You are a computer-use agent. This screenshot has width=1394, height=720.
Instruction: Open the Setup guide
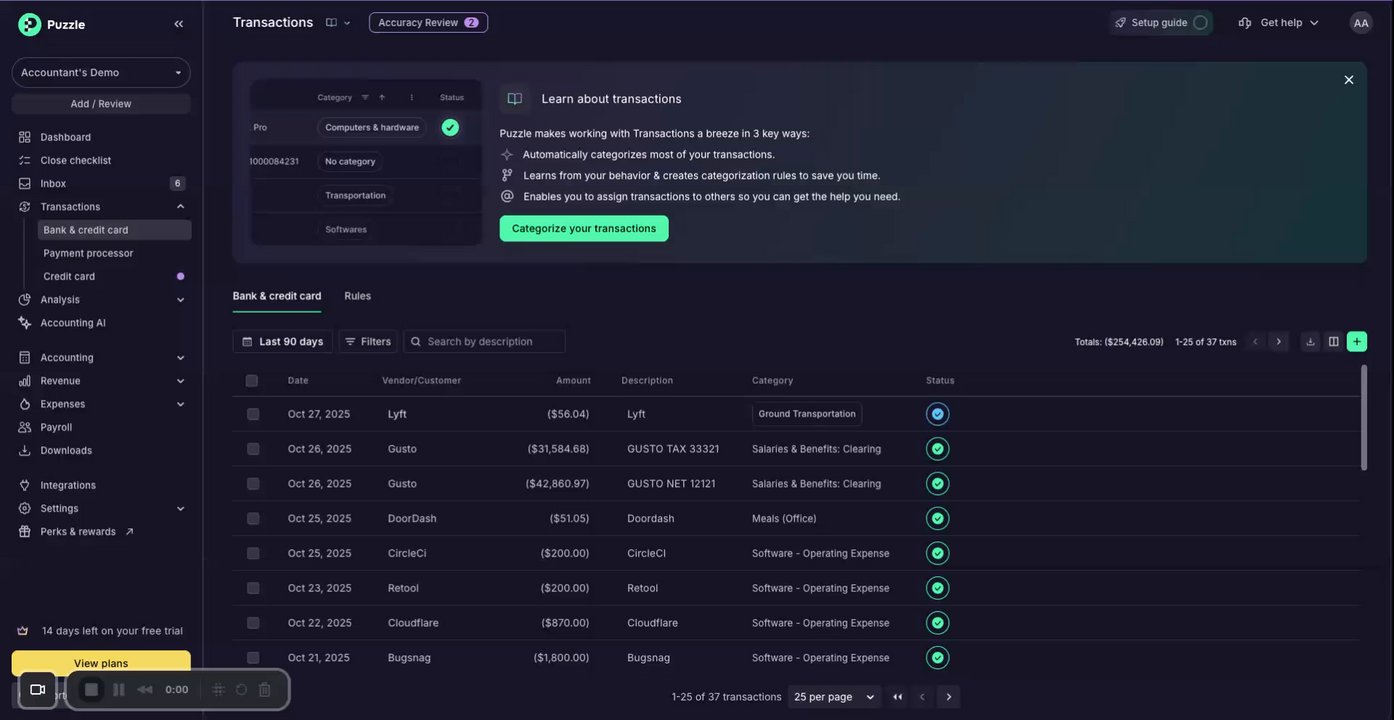tap(1161, 23)
